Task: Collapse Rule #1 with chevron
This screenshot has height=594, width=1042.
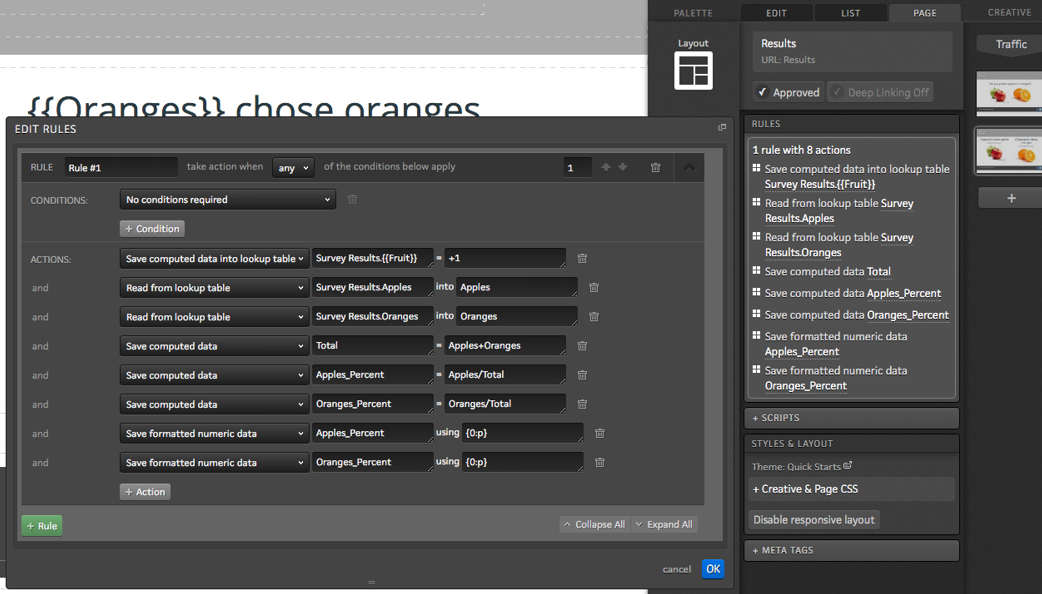Action: tap(689, 167)
